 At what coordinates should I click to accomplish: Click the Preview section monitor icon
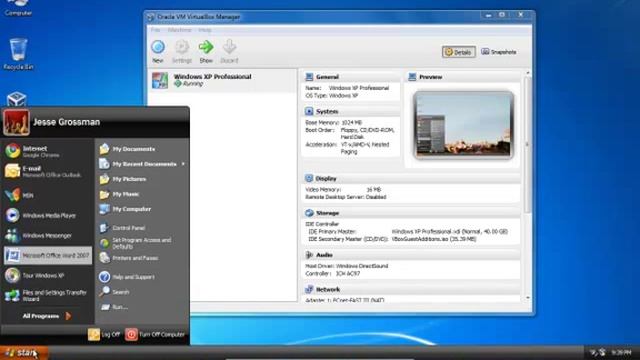tap(412, 77)
